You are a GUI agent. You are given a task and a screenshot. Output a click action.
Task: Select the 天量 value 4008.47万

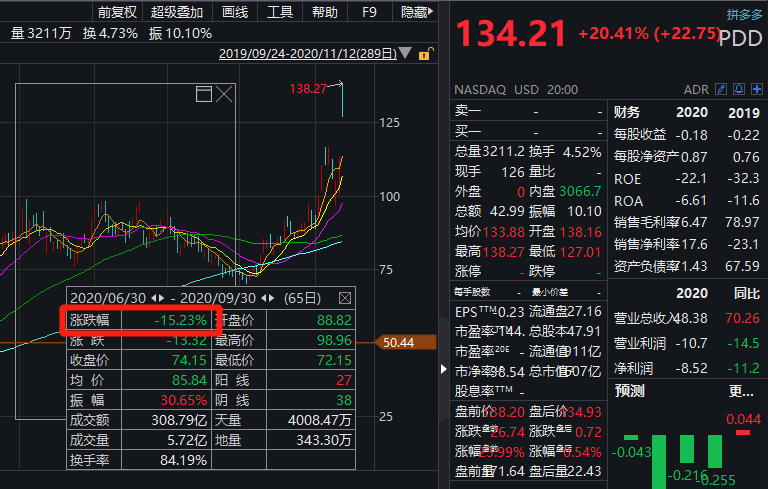point(320,420)
